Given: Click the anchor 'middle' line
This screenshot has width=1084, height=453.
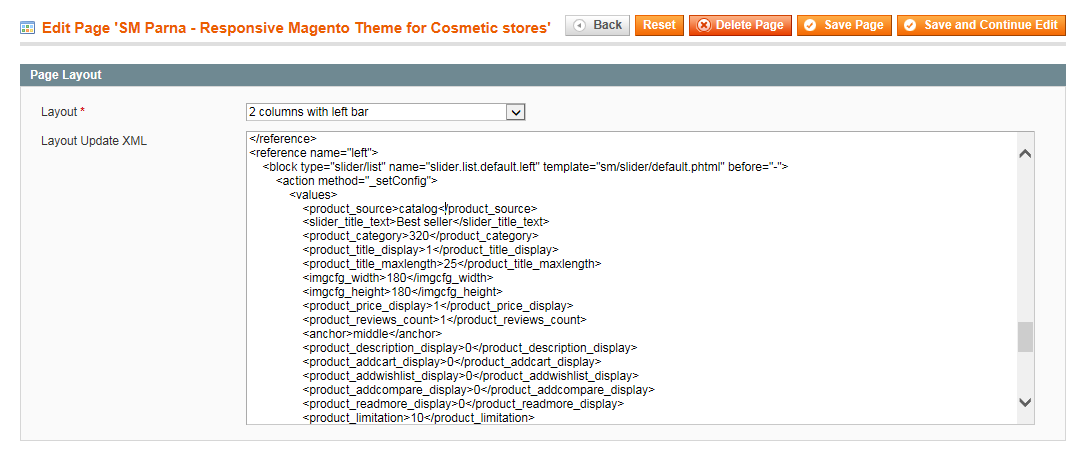Looking at the screenshot, I should 372,333.
